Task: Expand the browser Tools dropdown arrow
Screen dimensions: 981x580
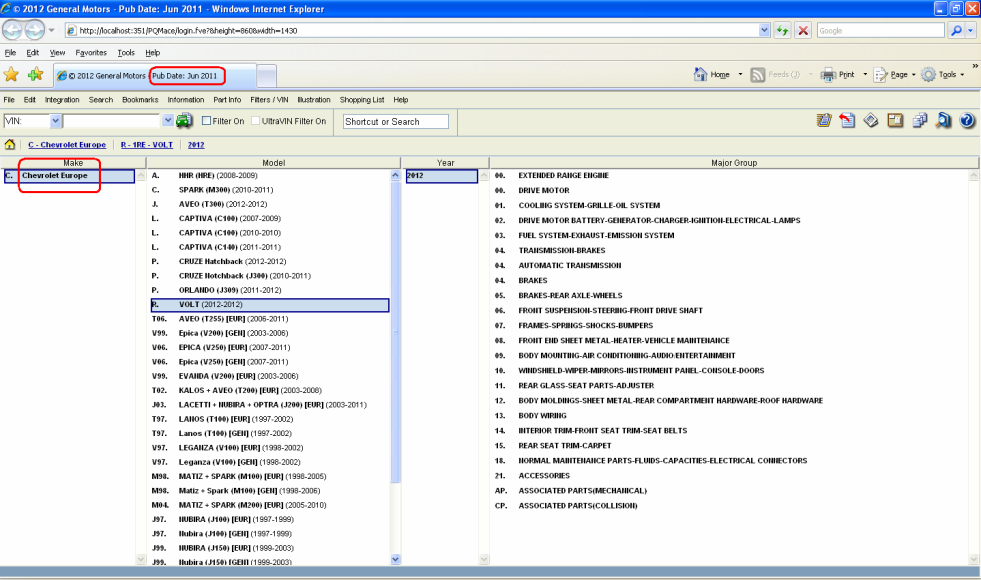Action: [962, 74]
